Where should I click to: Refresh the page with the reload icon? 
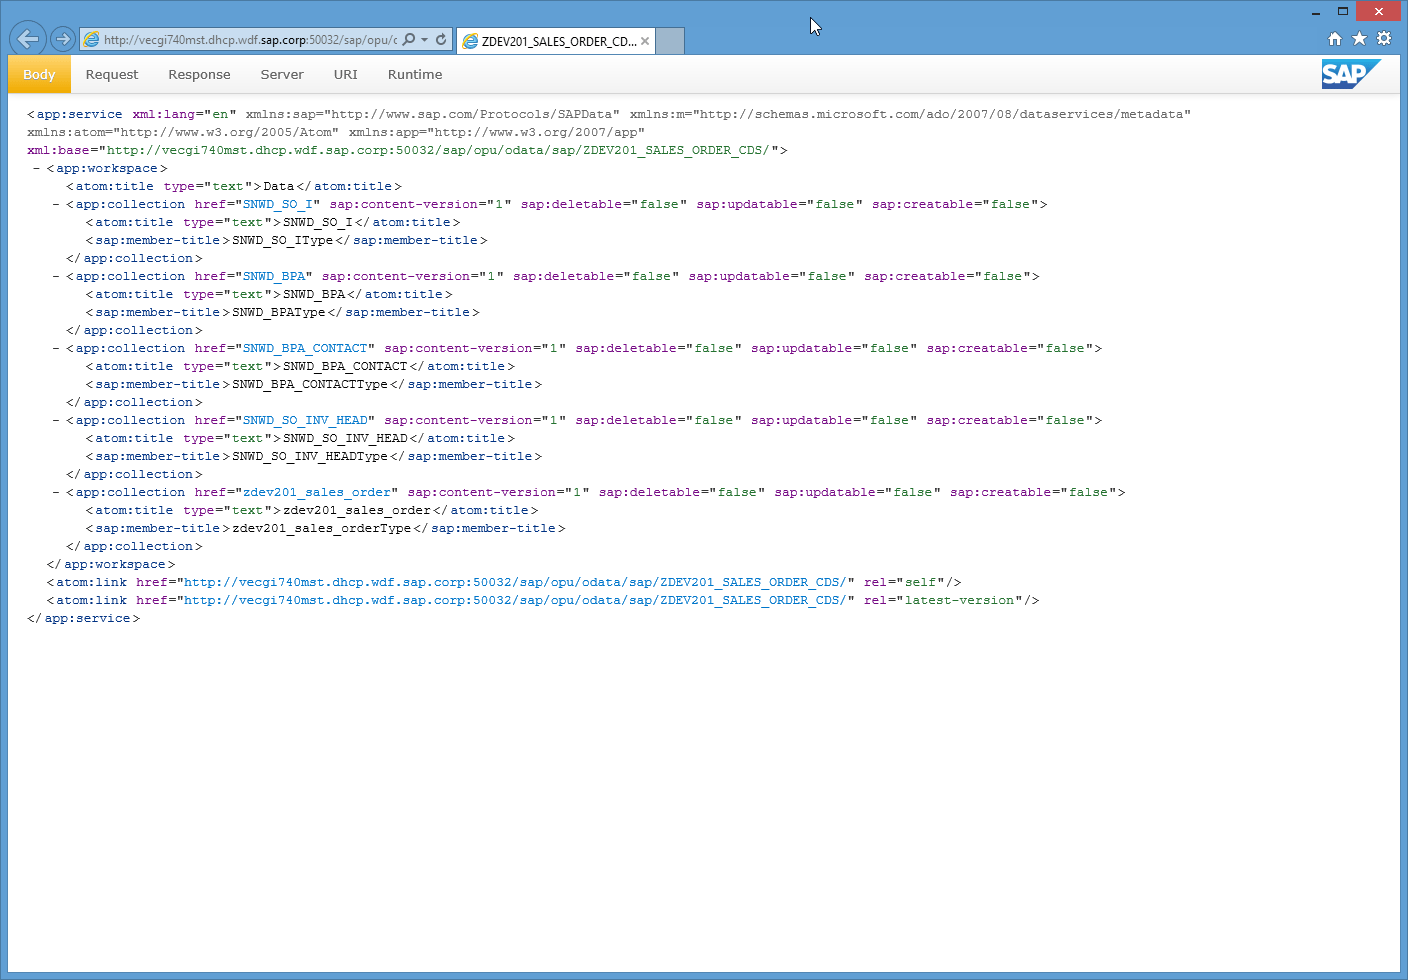pyautogui.click(x=441, y=40)
